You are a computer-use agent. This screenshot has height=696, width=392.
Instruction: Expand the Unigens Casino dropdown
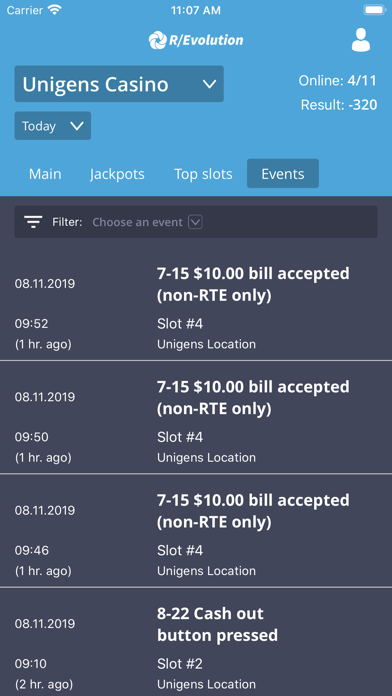(119, 84)
